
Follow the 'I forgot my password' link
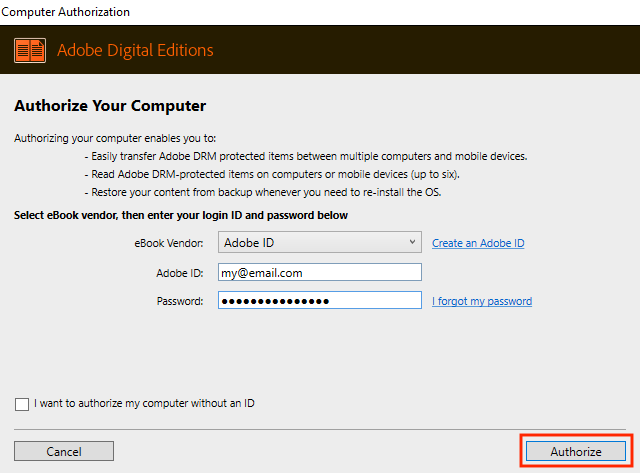coord(481,301)
